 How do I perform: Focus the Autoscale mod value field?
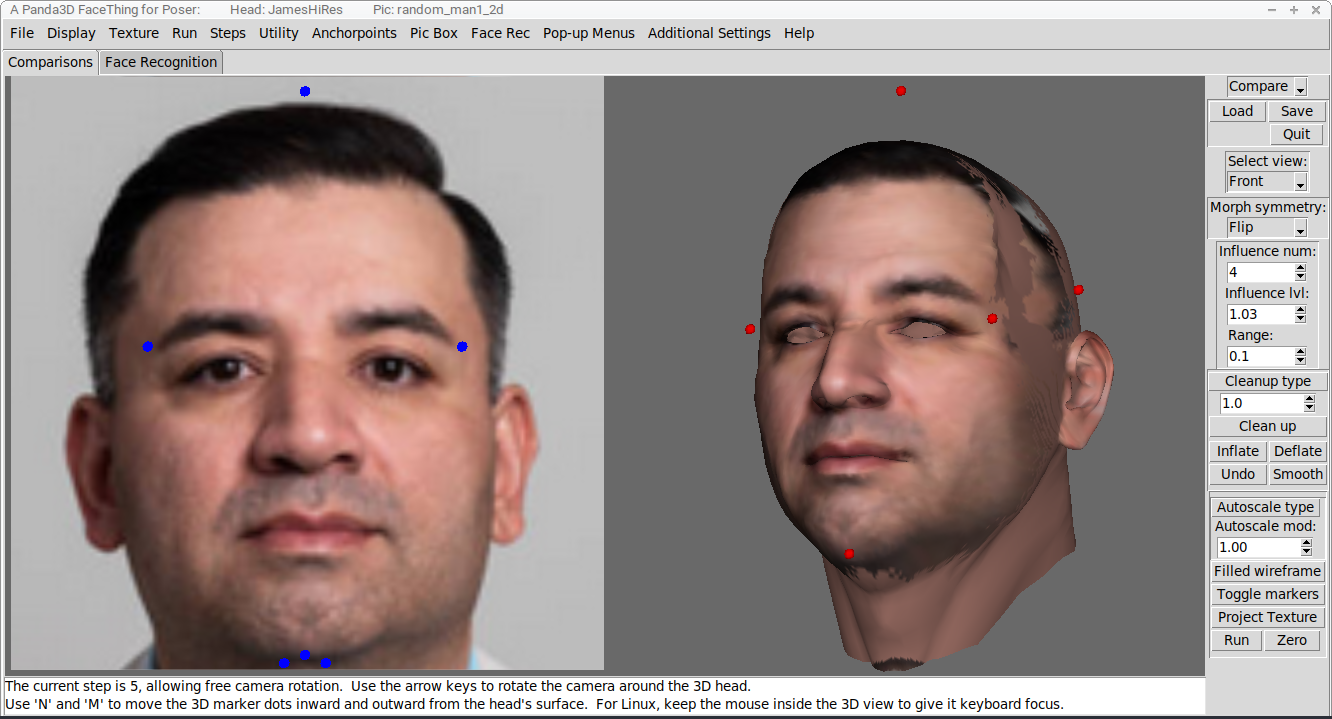point(1258,547)
